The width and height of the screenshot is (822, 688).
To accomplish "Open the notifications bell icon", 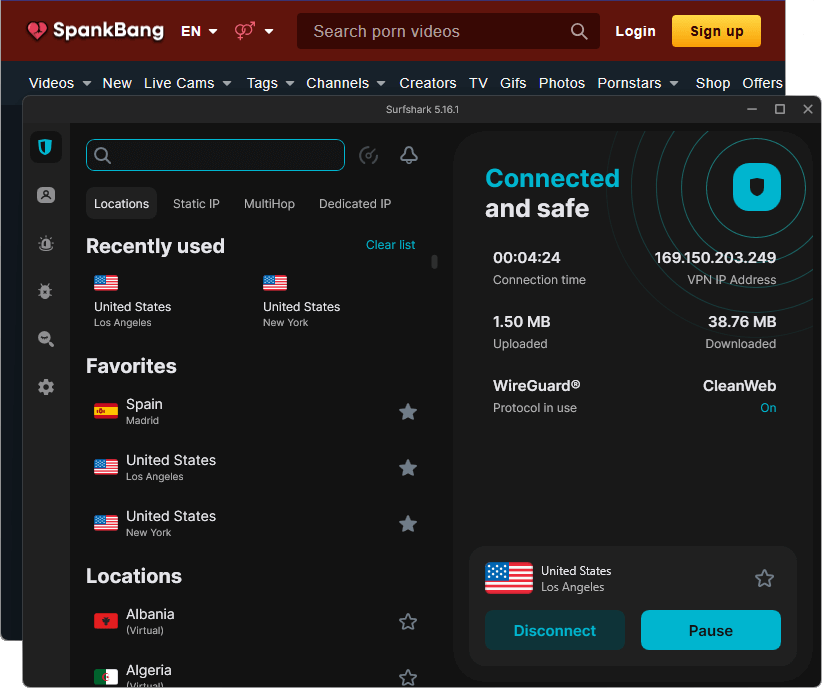I will click(409, 155).
